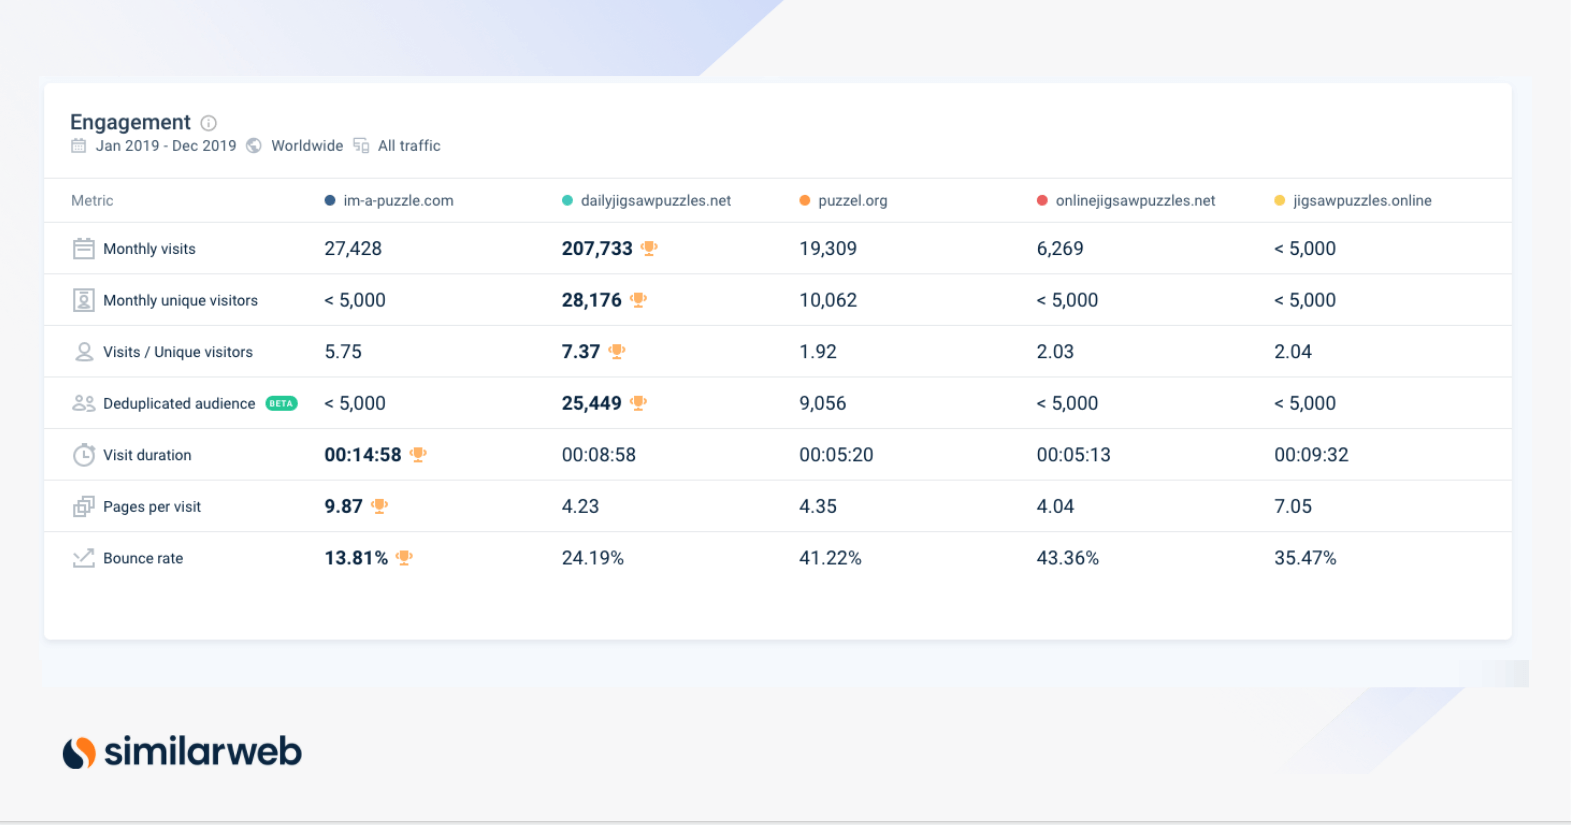Click the BETA badge on Deduplicated audience
The width and height of the screenshot is (1571, 825).
click(281, 404)
